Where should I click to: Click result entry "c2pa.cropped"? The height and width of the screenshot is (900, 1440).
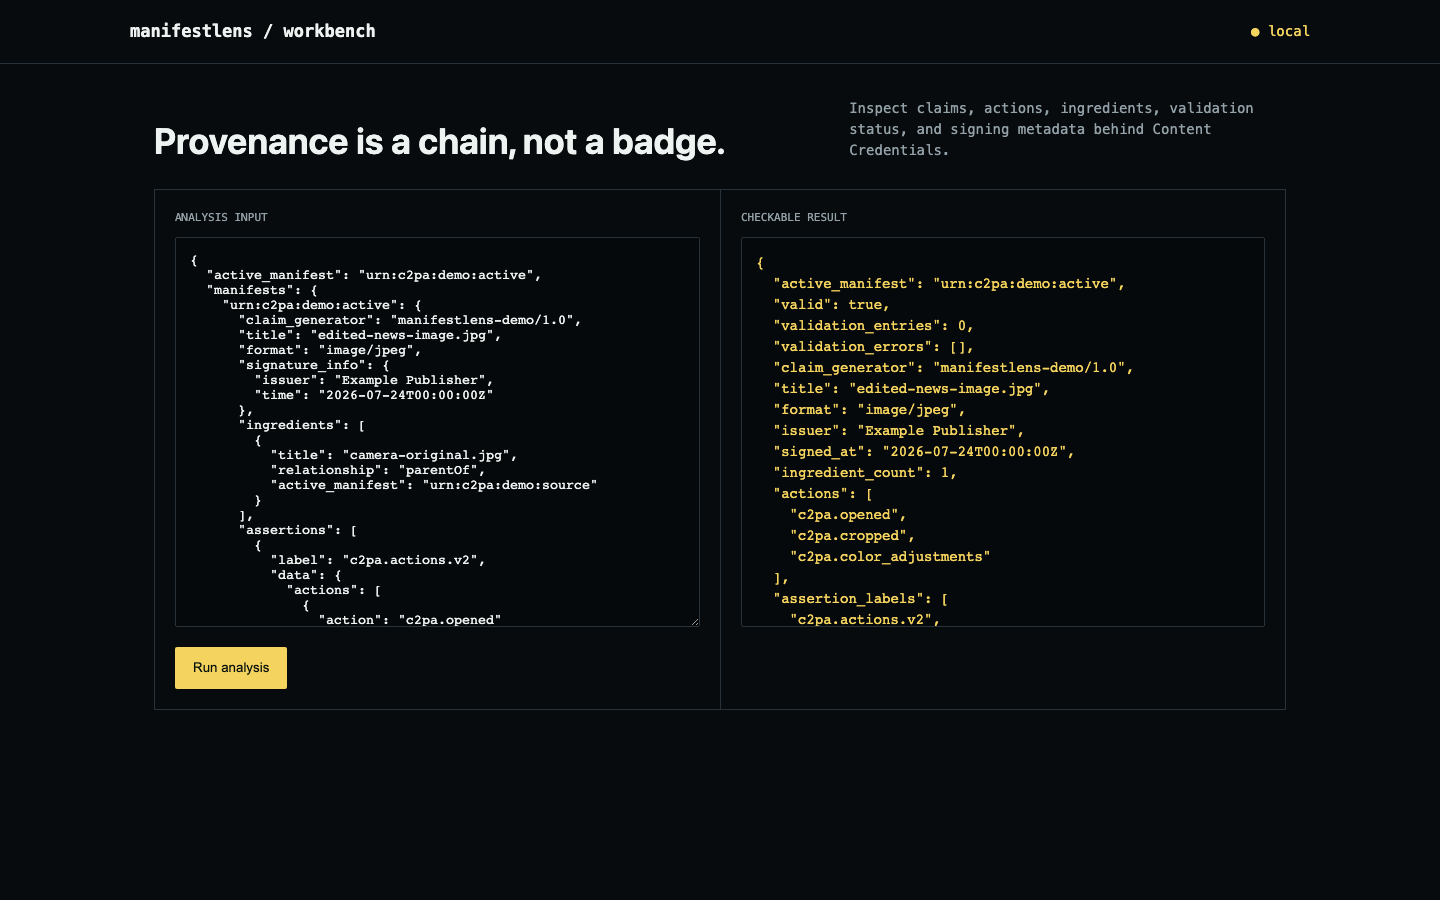(852, 536)
